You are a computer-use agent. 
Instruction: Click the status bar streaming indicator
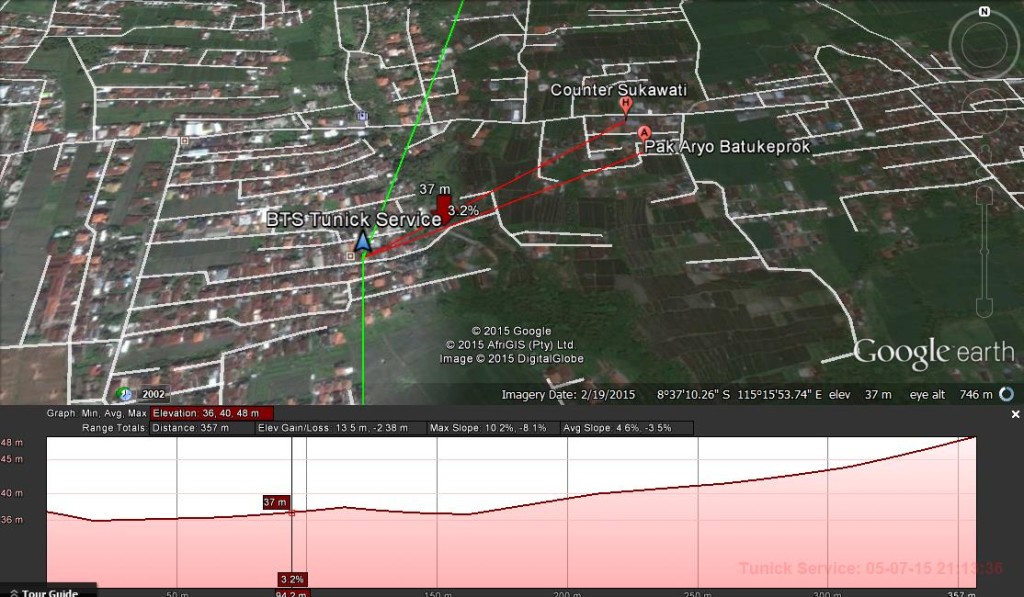click(1006, 394)
